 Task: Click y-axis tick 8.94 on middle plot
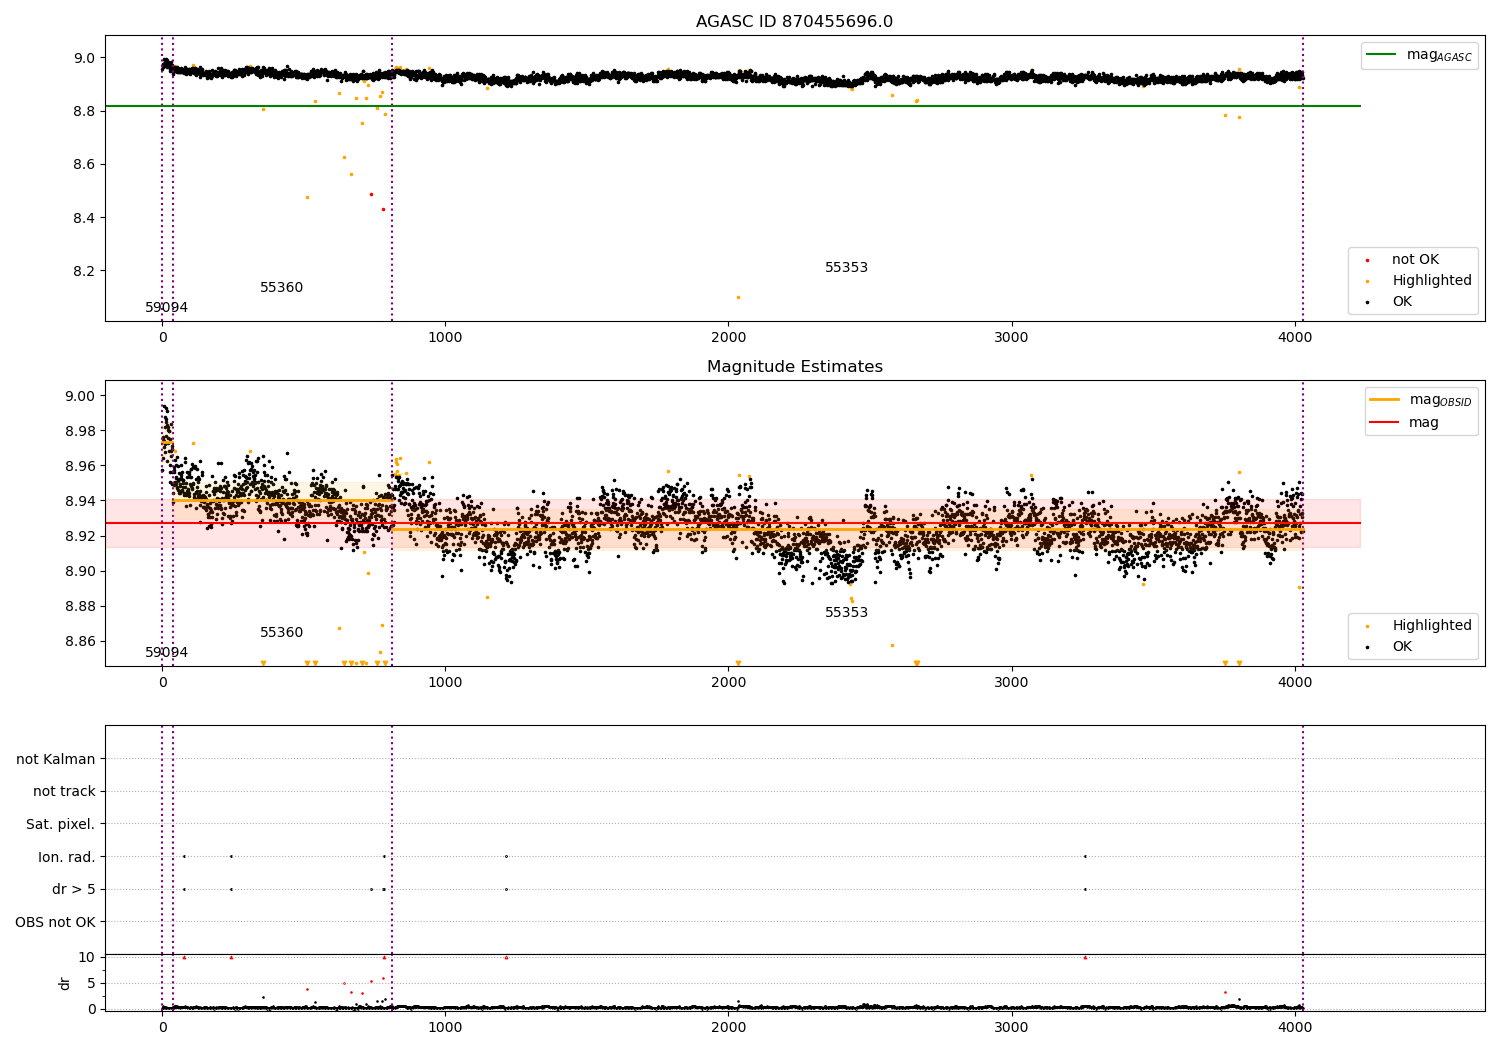click(x=81, y=501)
